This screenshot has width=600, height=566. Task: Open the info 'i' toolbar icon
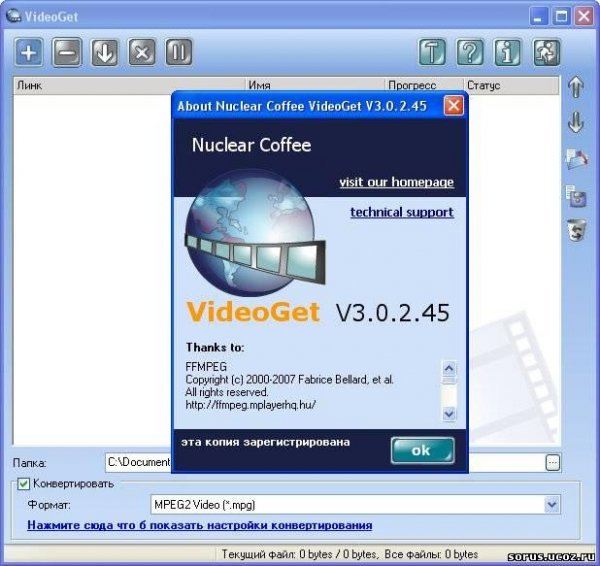(x=507, y=52)
